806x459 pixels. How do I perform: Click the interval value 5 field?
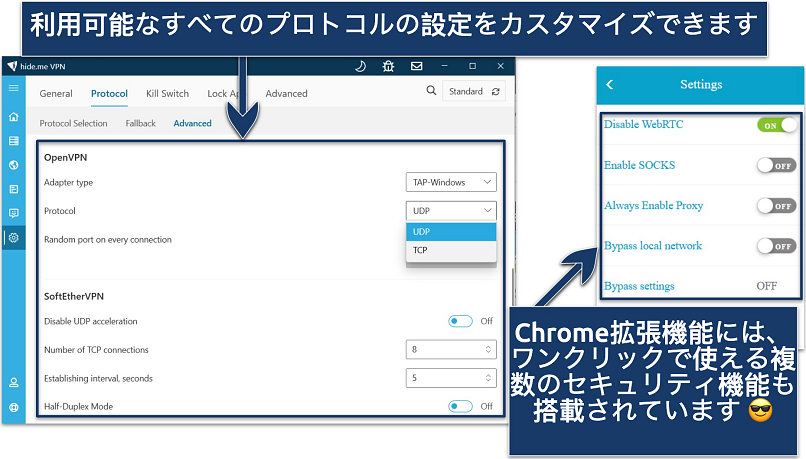451,378
